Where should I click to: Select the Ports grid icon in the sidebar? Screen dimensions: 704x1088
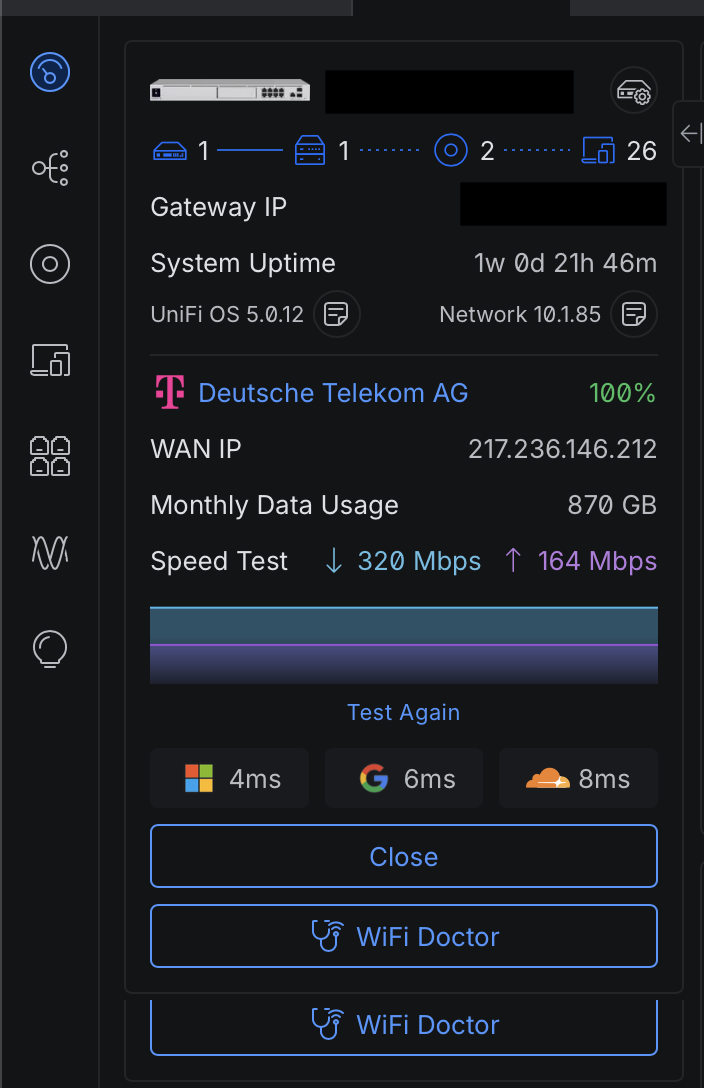click(x=49, y=456)
